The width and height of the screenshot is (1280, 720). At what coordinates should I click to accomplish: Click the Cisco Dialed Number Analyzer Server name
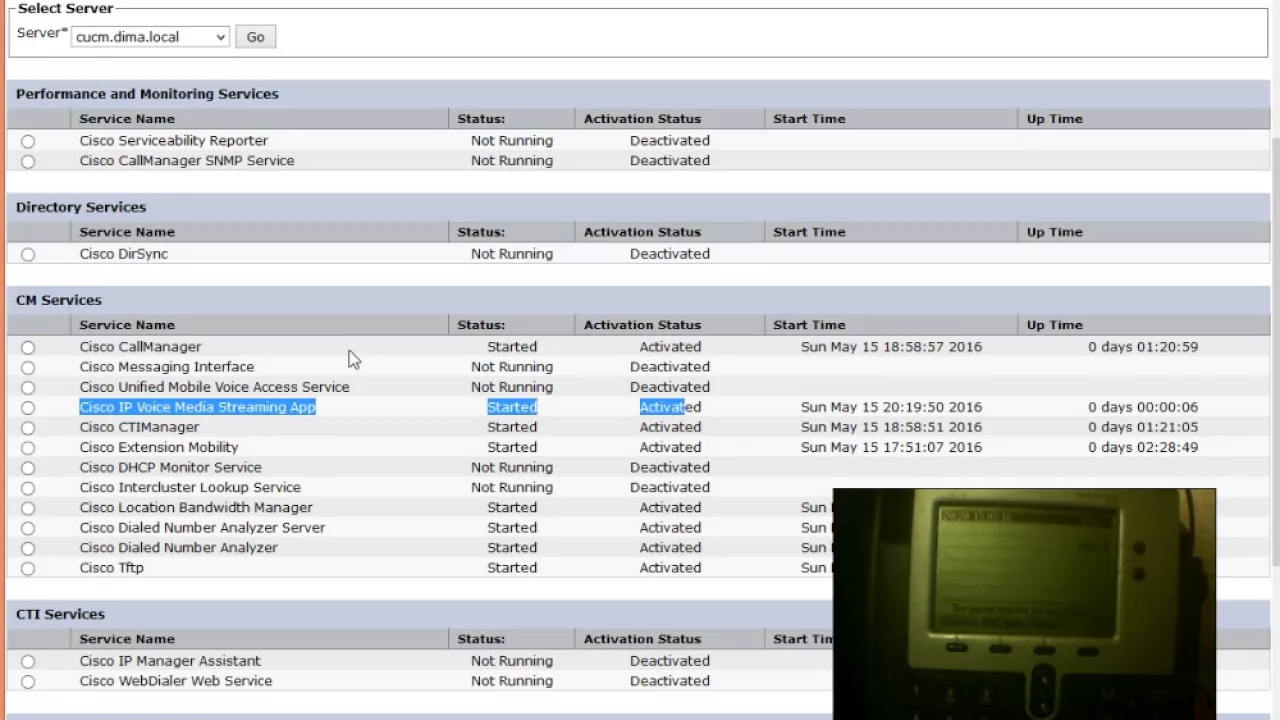coord(203,527)
